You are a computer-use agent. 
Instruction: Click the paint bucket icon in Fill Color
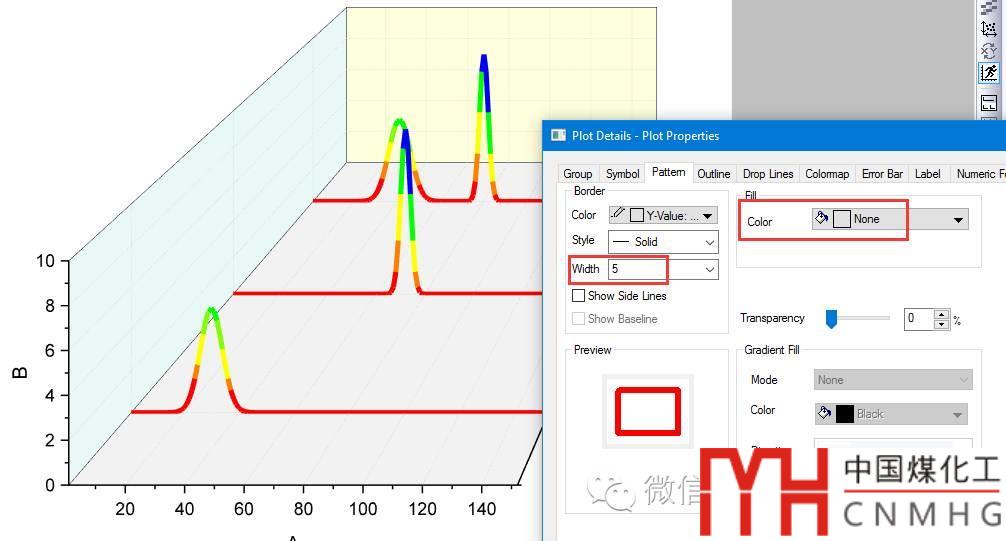pos(821,218)
